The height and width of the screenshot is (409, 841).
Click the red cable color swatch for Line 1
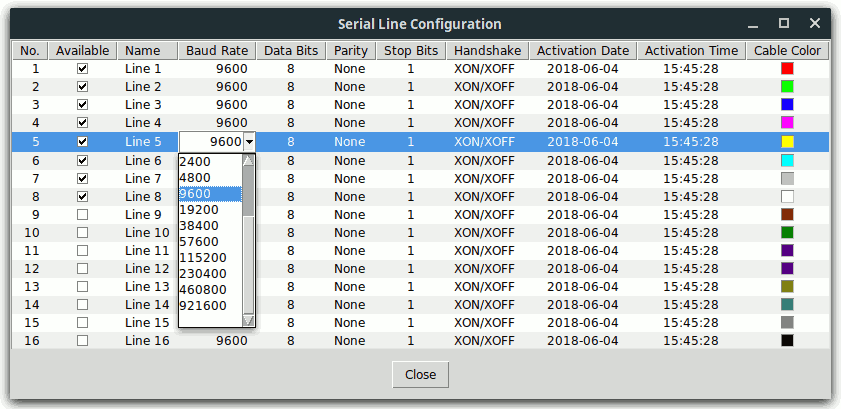(787, 69)
